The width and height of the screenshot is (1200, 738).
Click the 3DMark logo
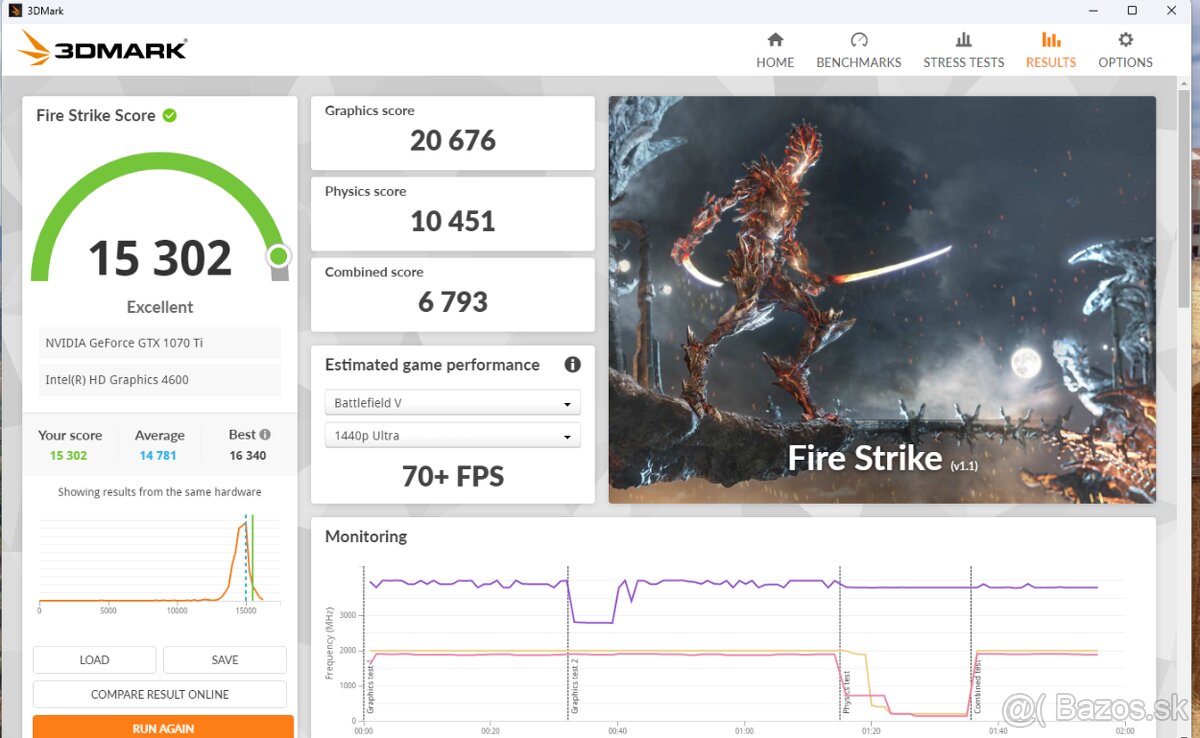[103, 49]
